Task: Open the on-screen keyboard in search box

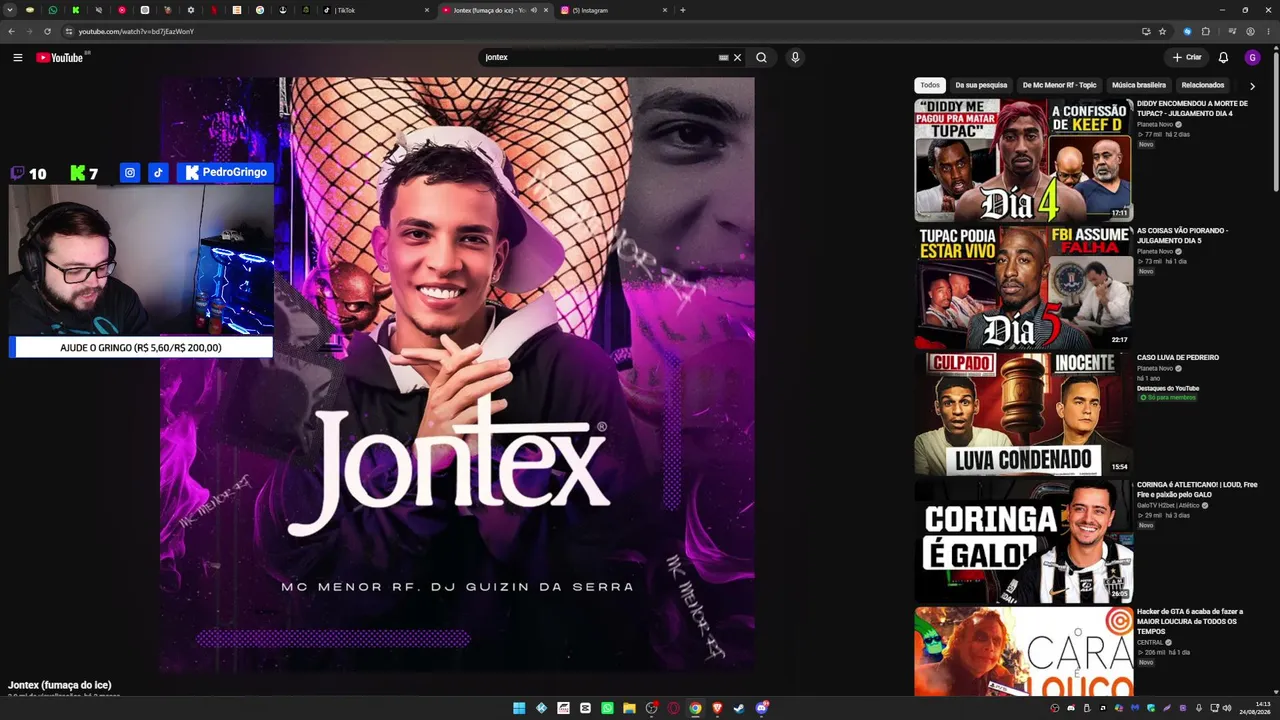Action: click(x=723, y=58)
